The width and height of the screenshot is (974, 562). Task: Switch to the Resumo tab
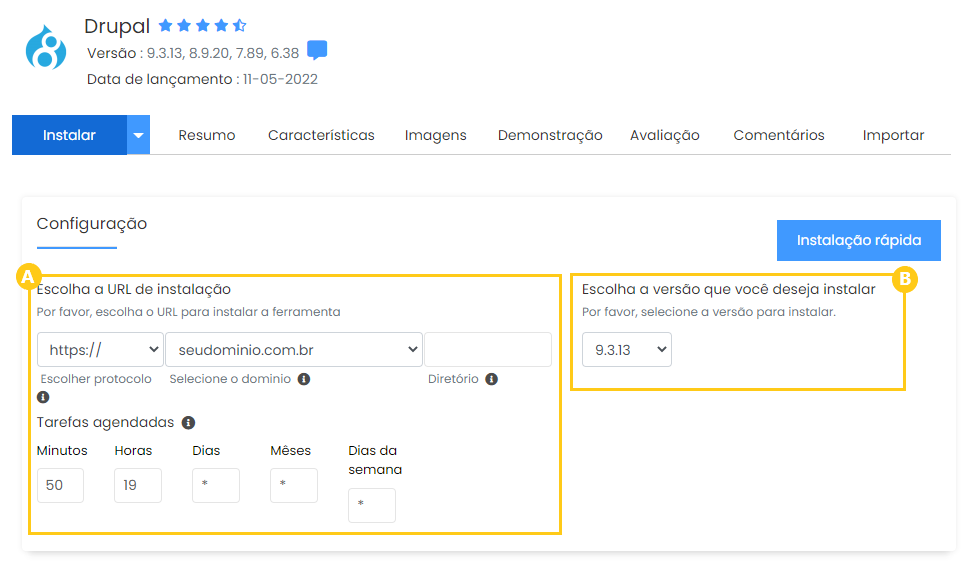point(207,135)
